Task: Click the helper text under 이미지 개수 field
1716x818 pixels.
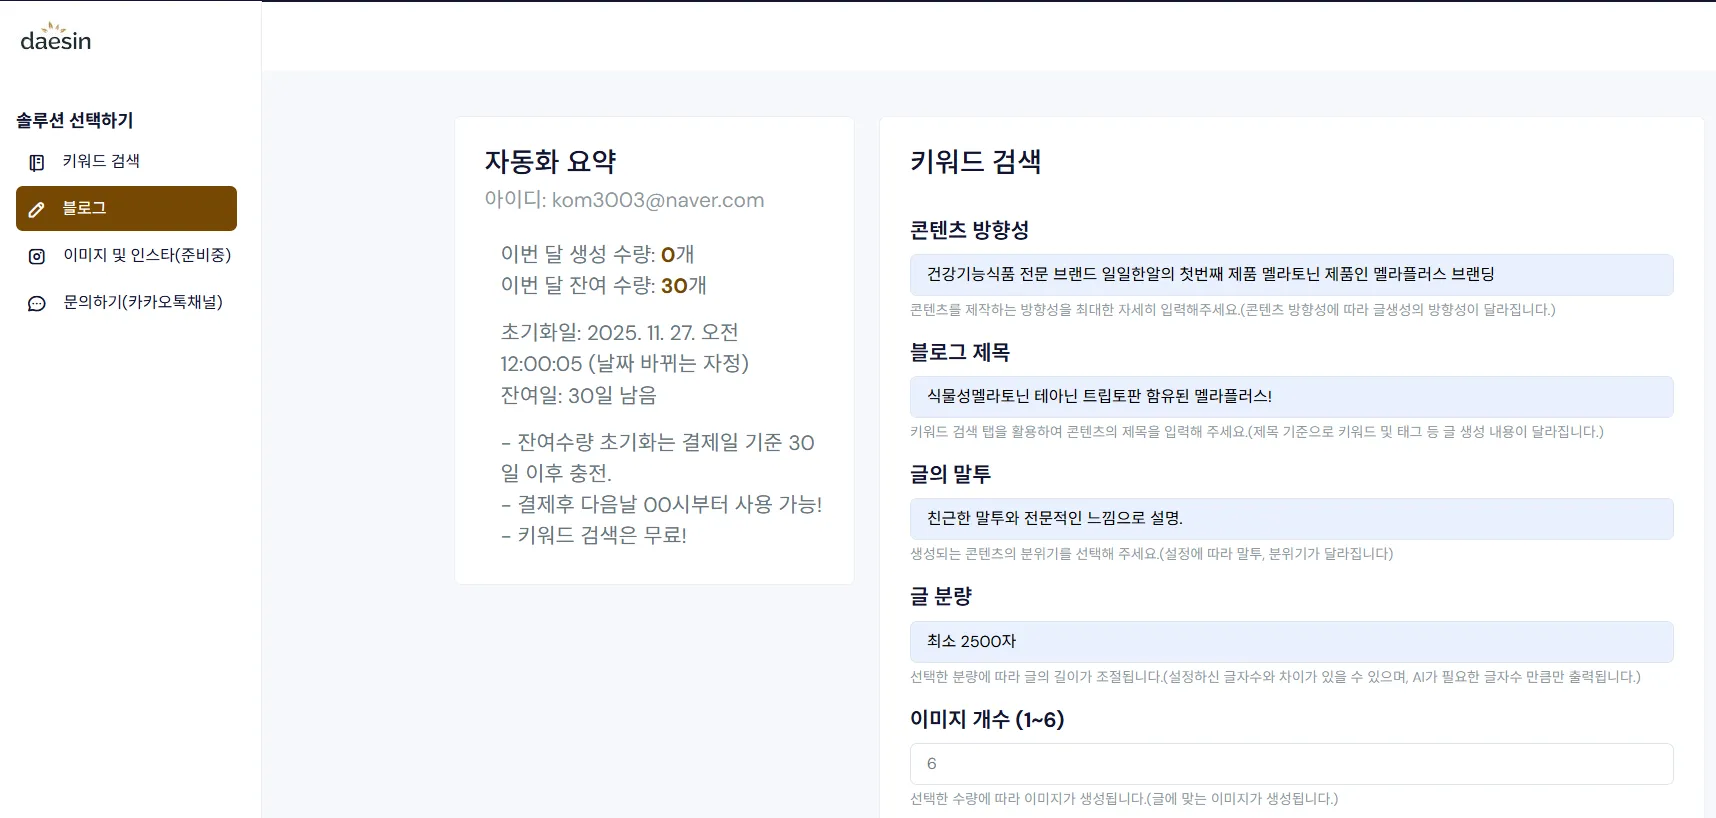Action: 1124,799
